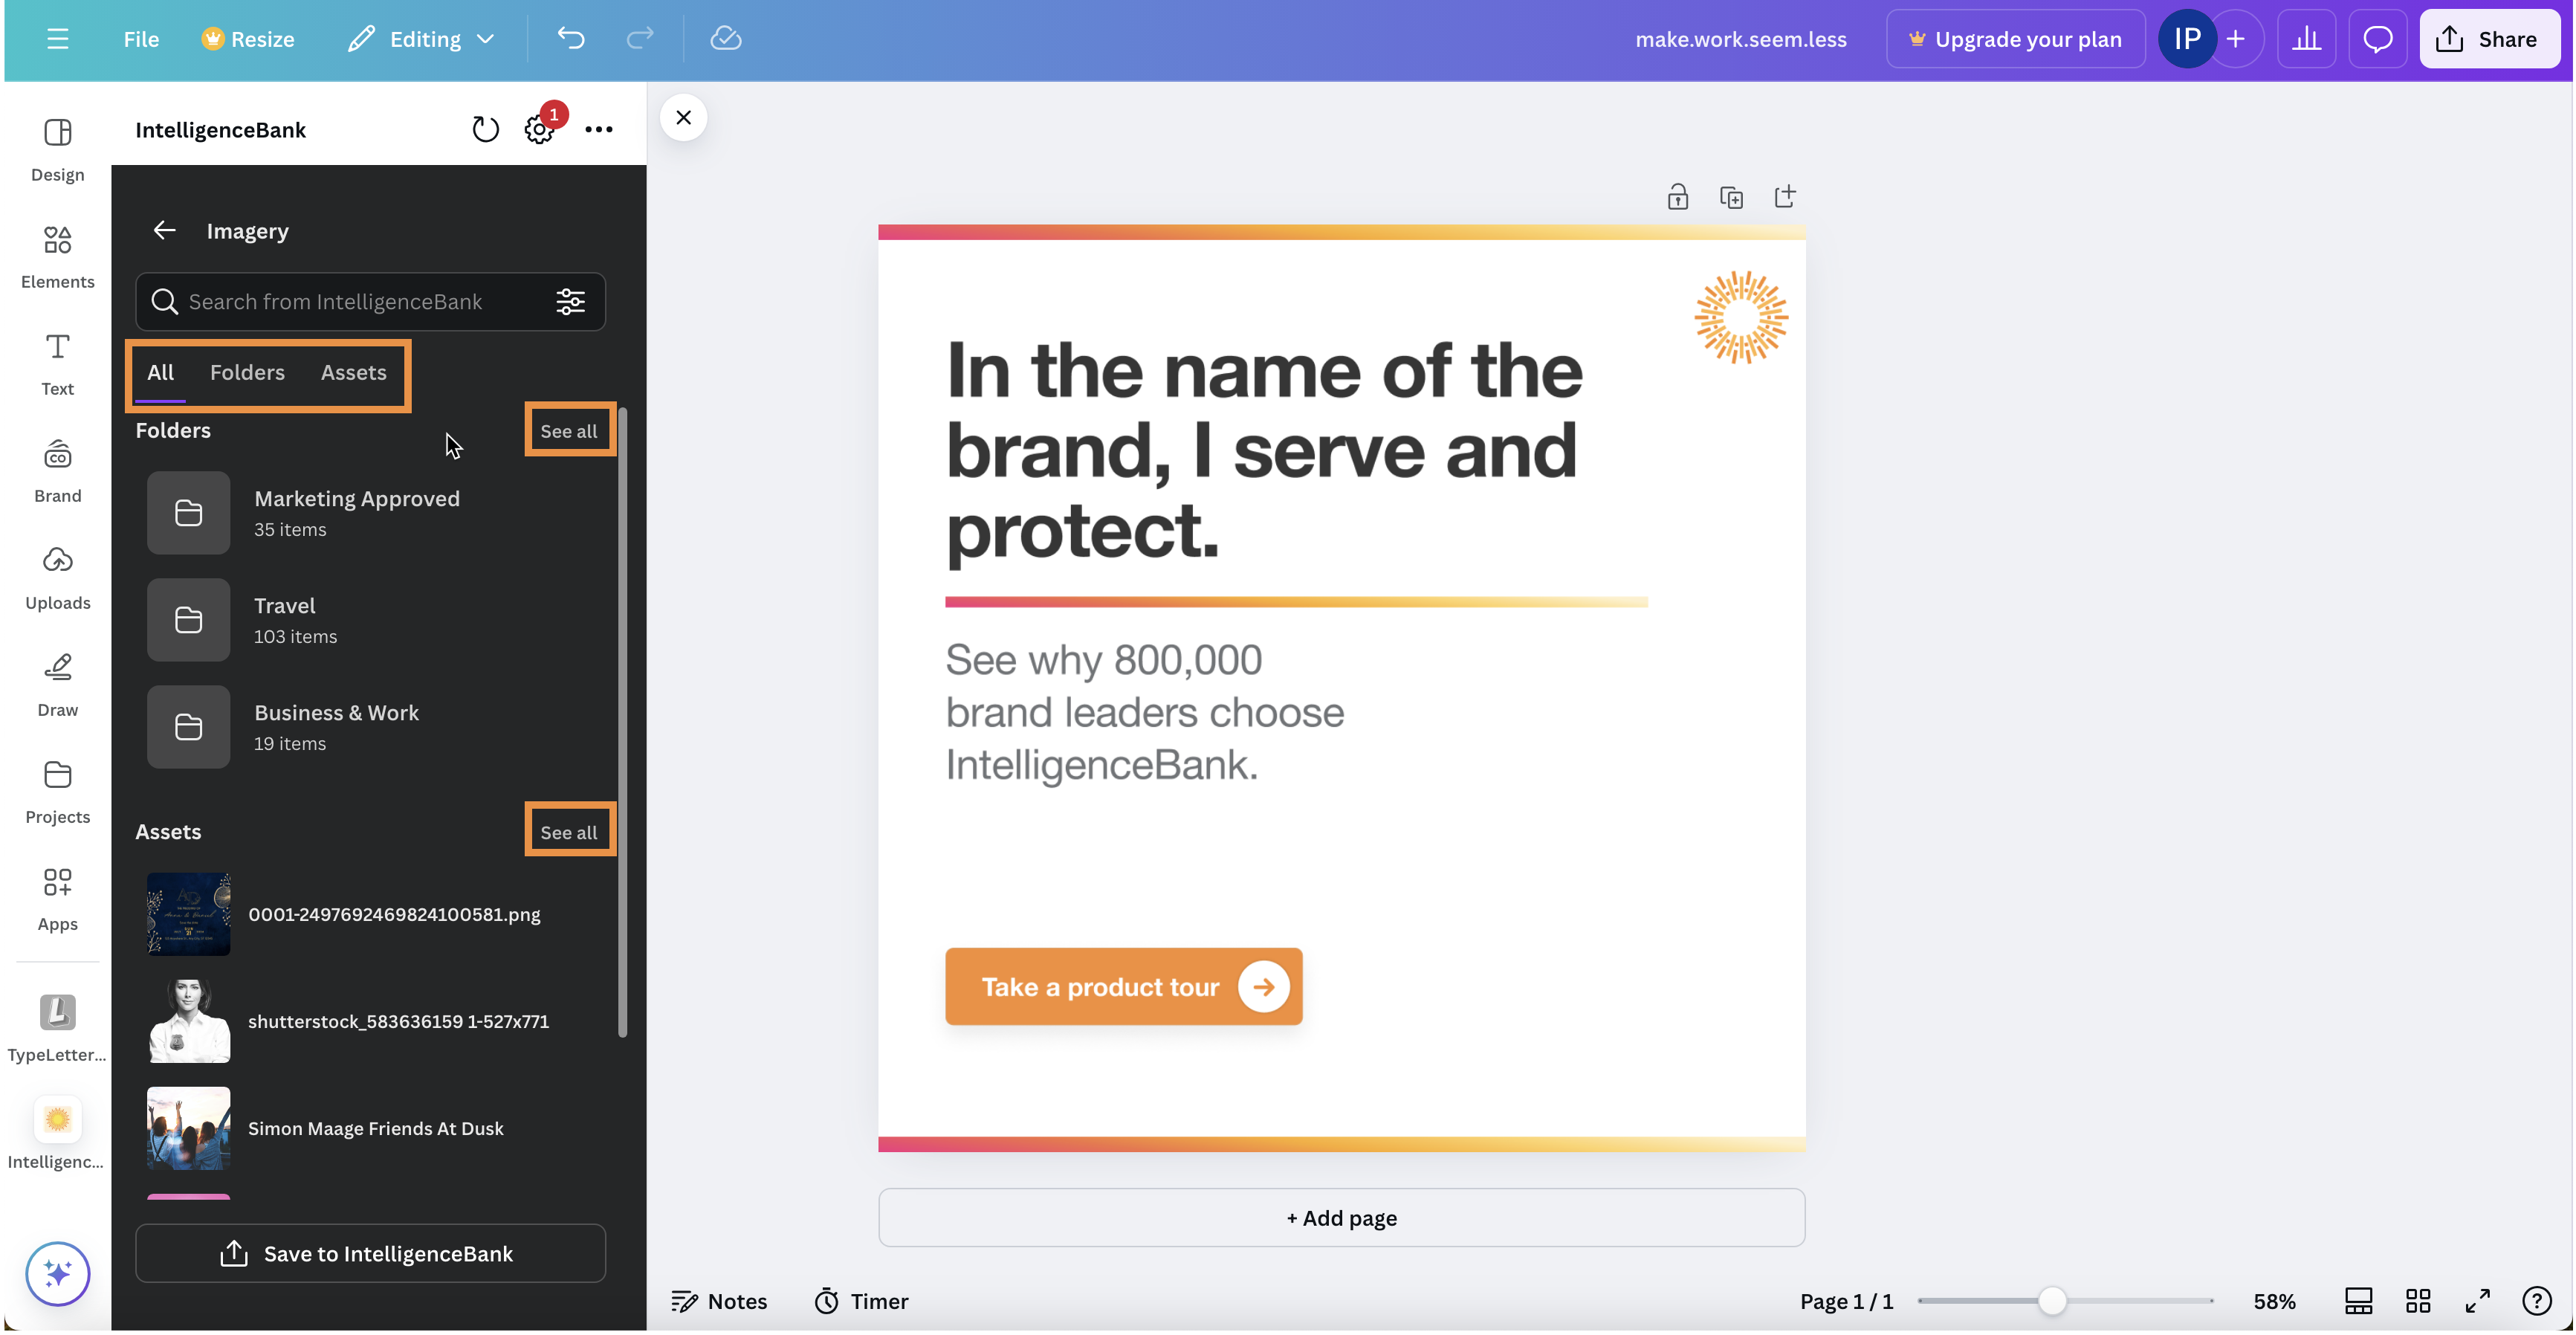Viewport: 2576px width, 1335px height.
Task: Open the Canva AI assistant sparkle button
Action: (57, 1273)
